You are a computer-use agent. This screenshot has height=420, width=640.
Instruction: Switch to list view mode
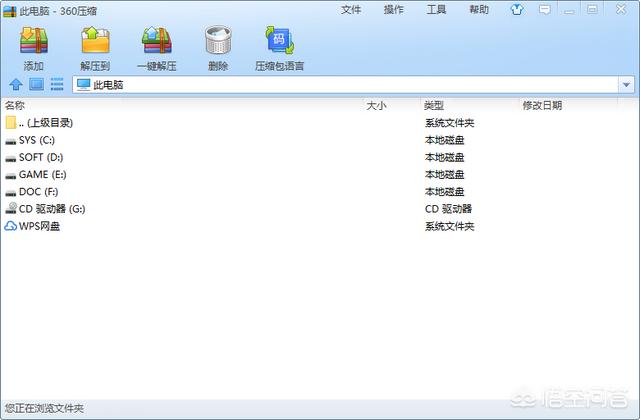pyautogui.click(x=57, y=84)
